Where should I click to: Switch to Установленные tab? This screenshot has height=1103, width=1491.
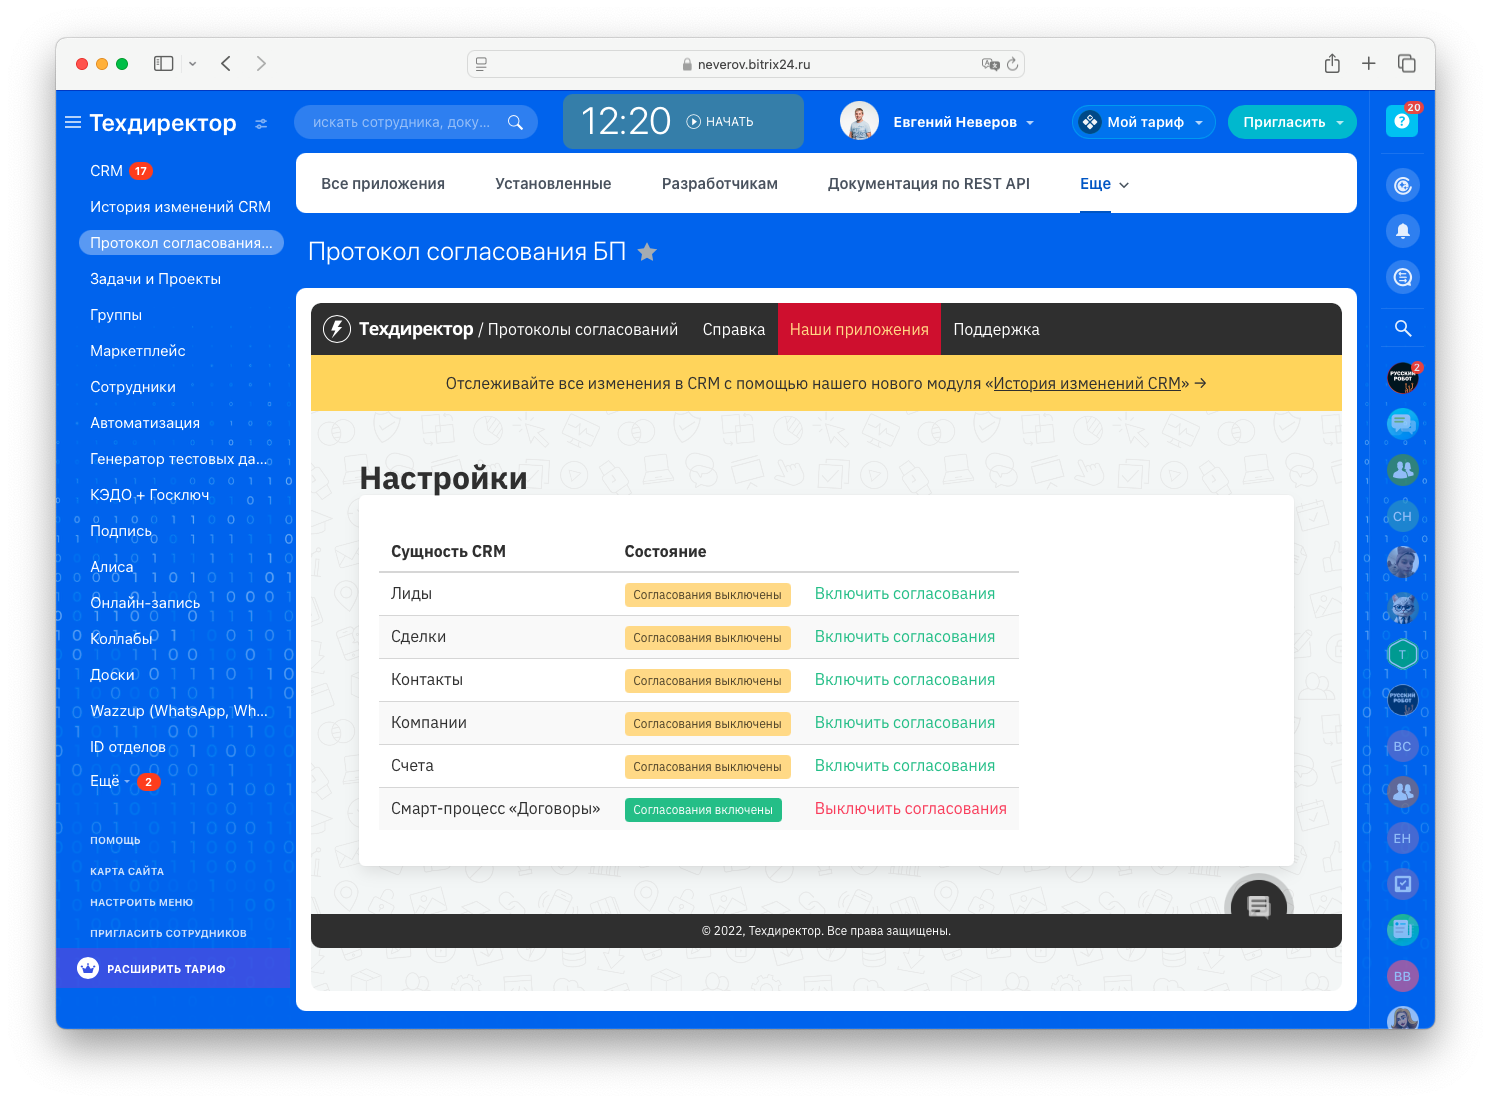(553, 184)
